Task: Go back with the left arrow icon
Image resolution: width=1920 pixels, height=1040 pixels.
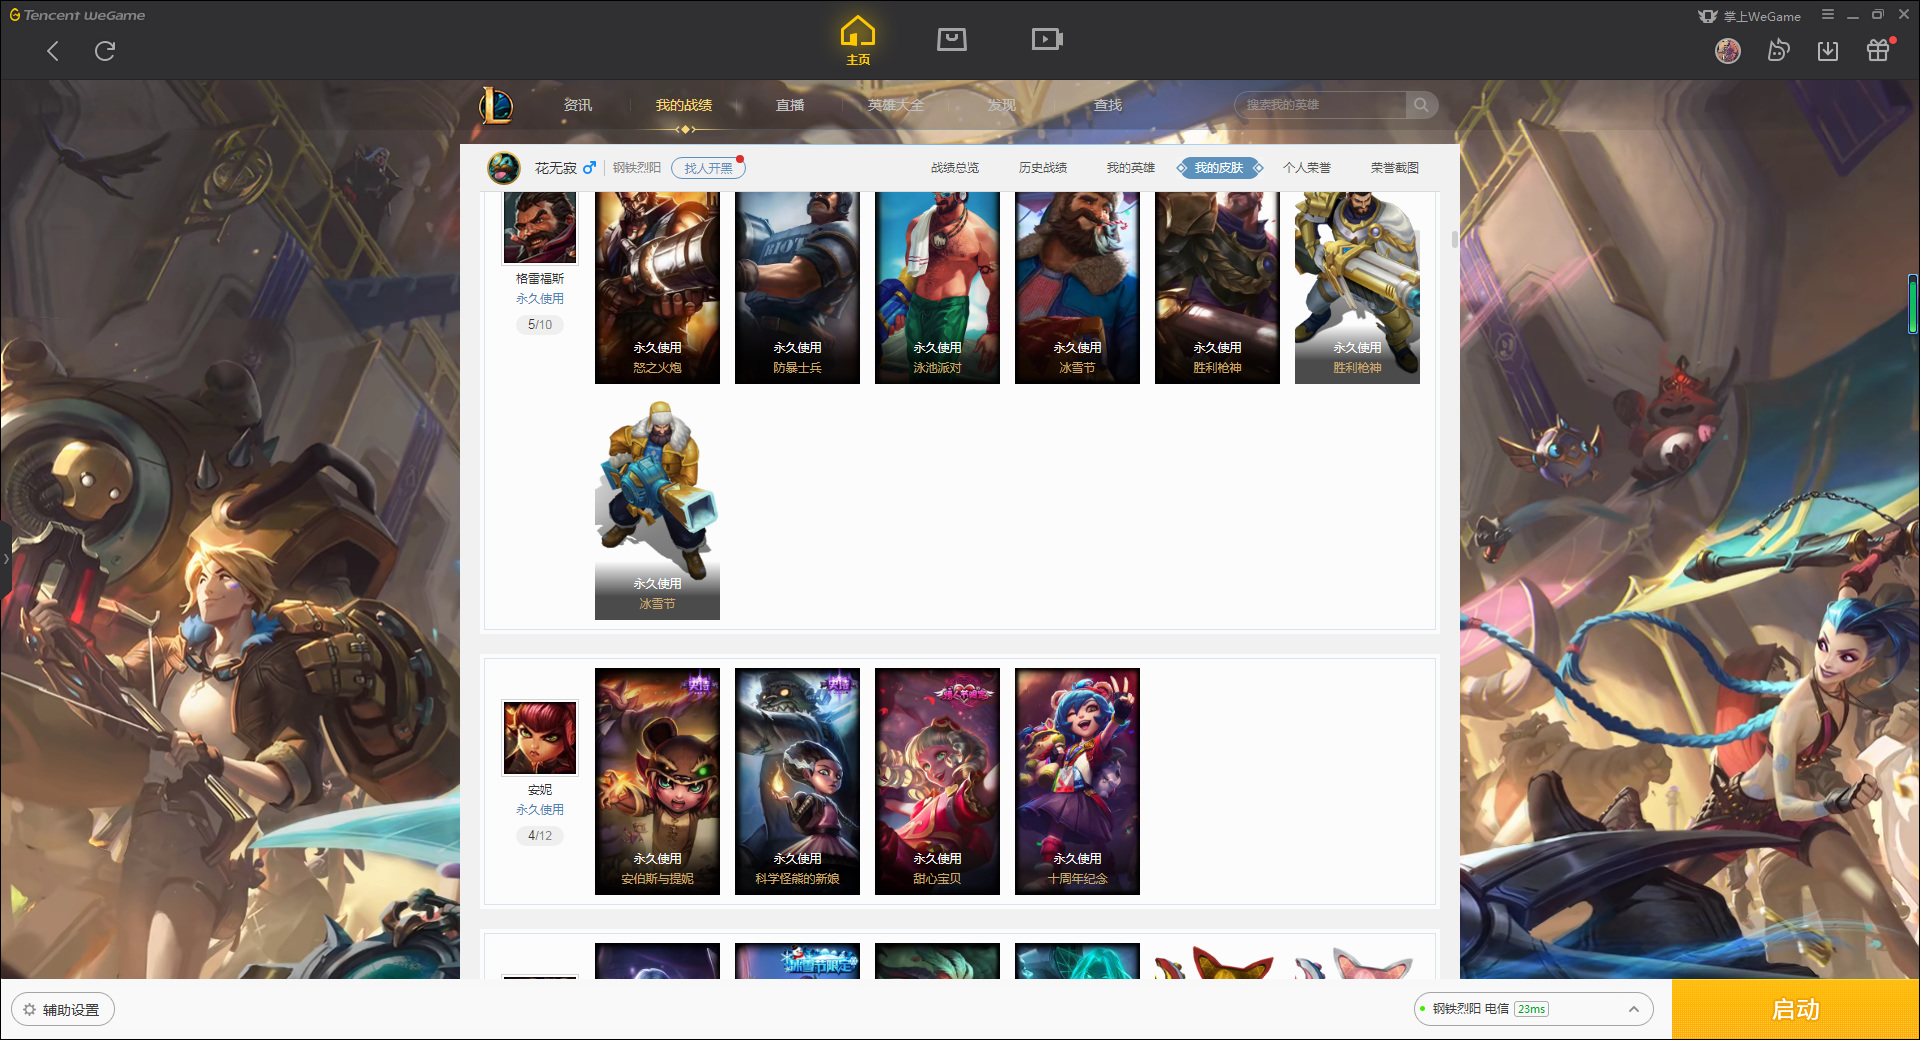Action: (53, 51)
